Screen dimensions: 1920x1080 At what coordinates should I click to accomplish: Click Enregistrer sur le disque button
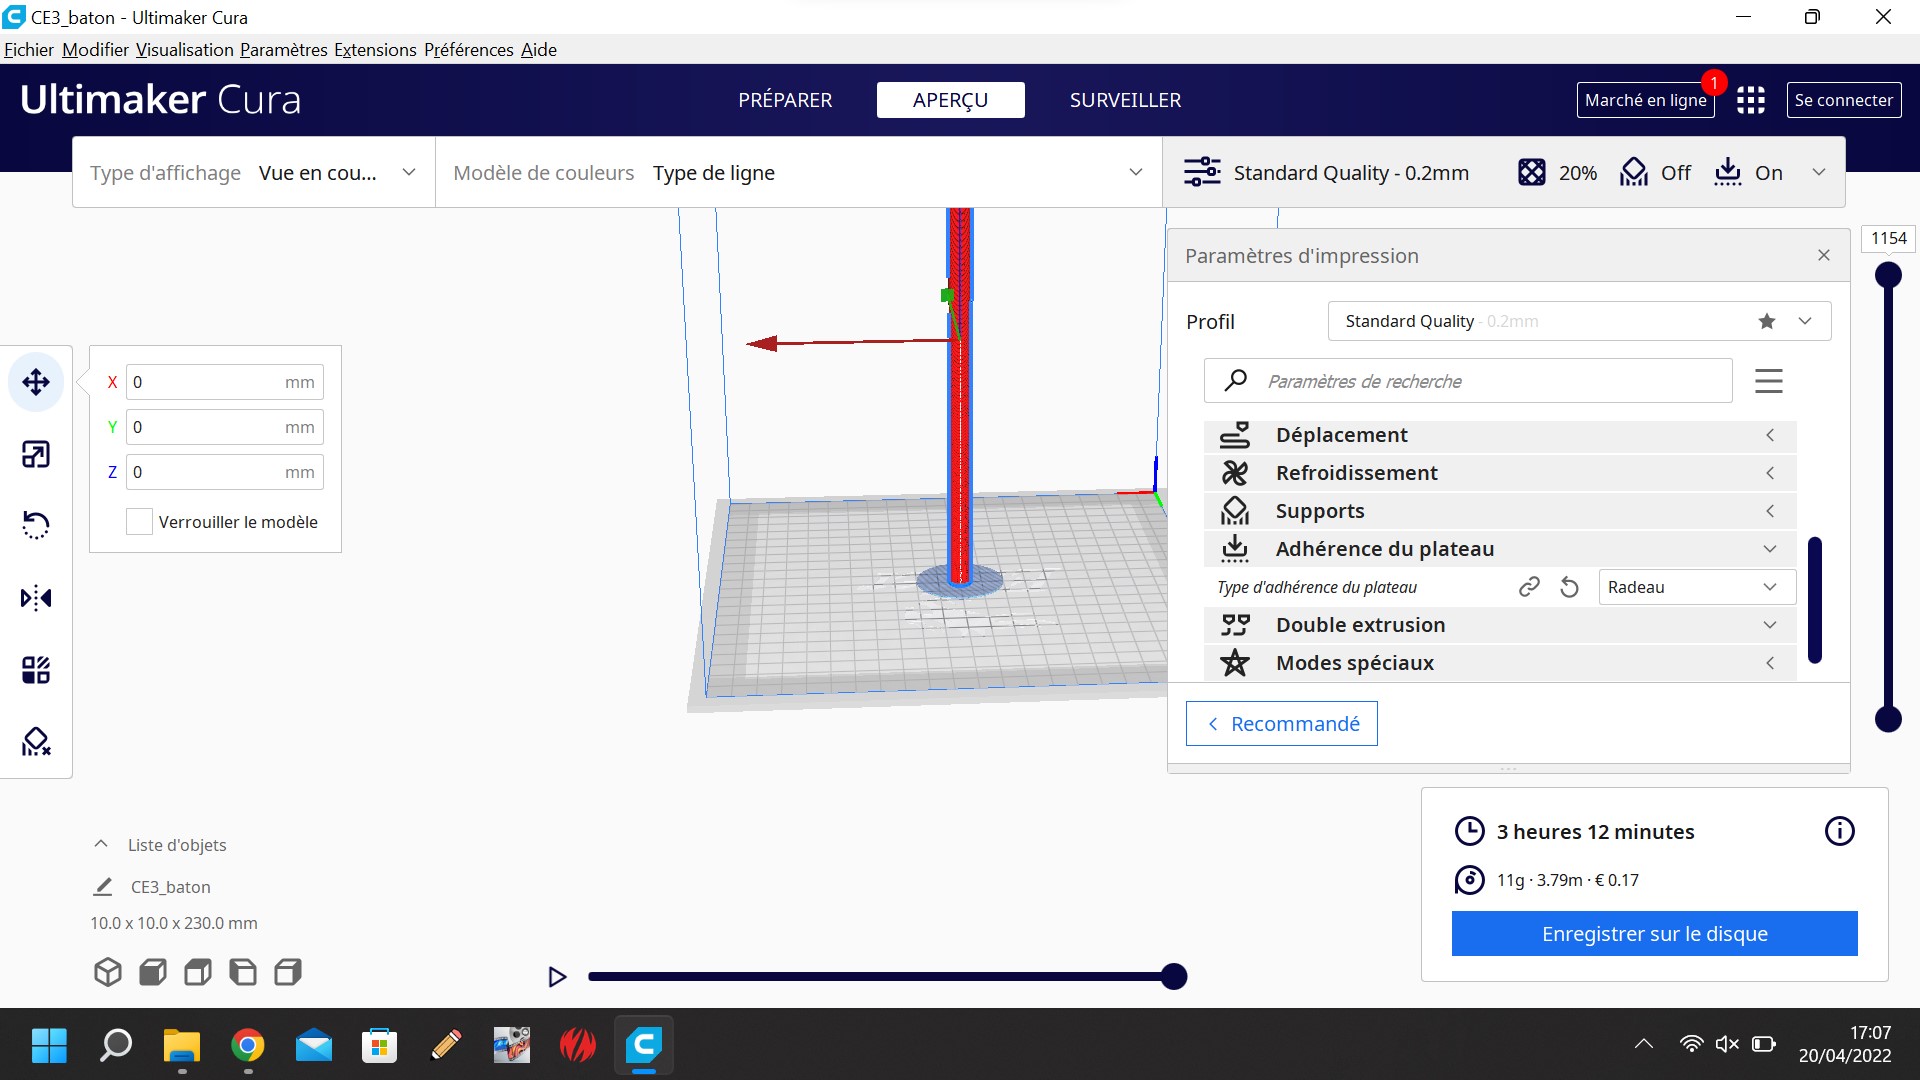point(1654,933)
